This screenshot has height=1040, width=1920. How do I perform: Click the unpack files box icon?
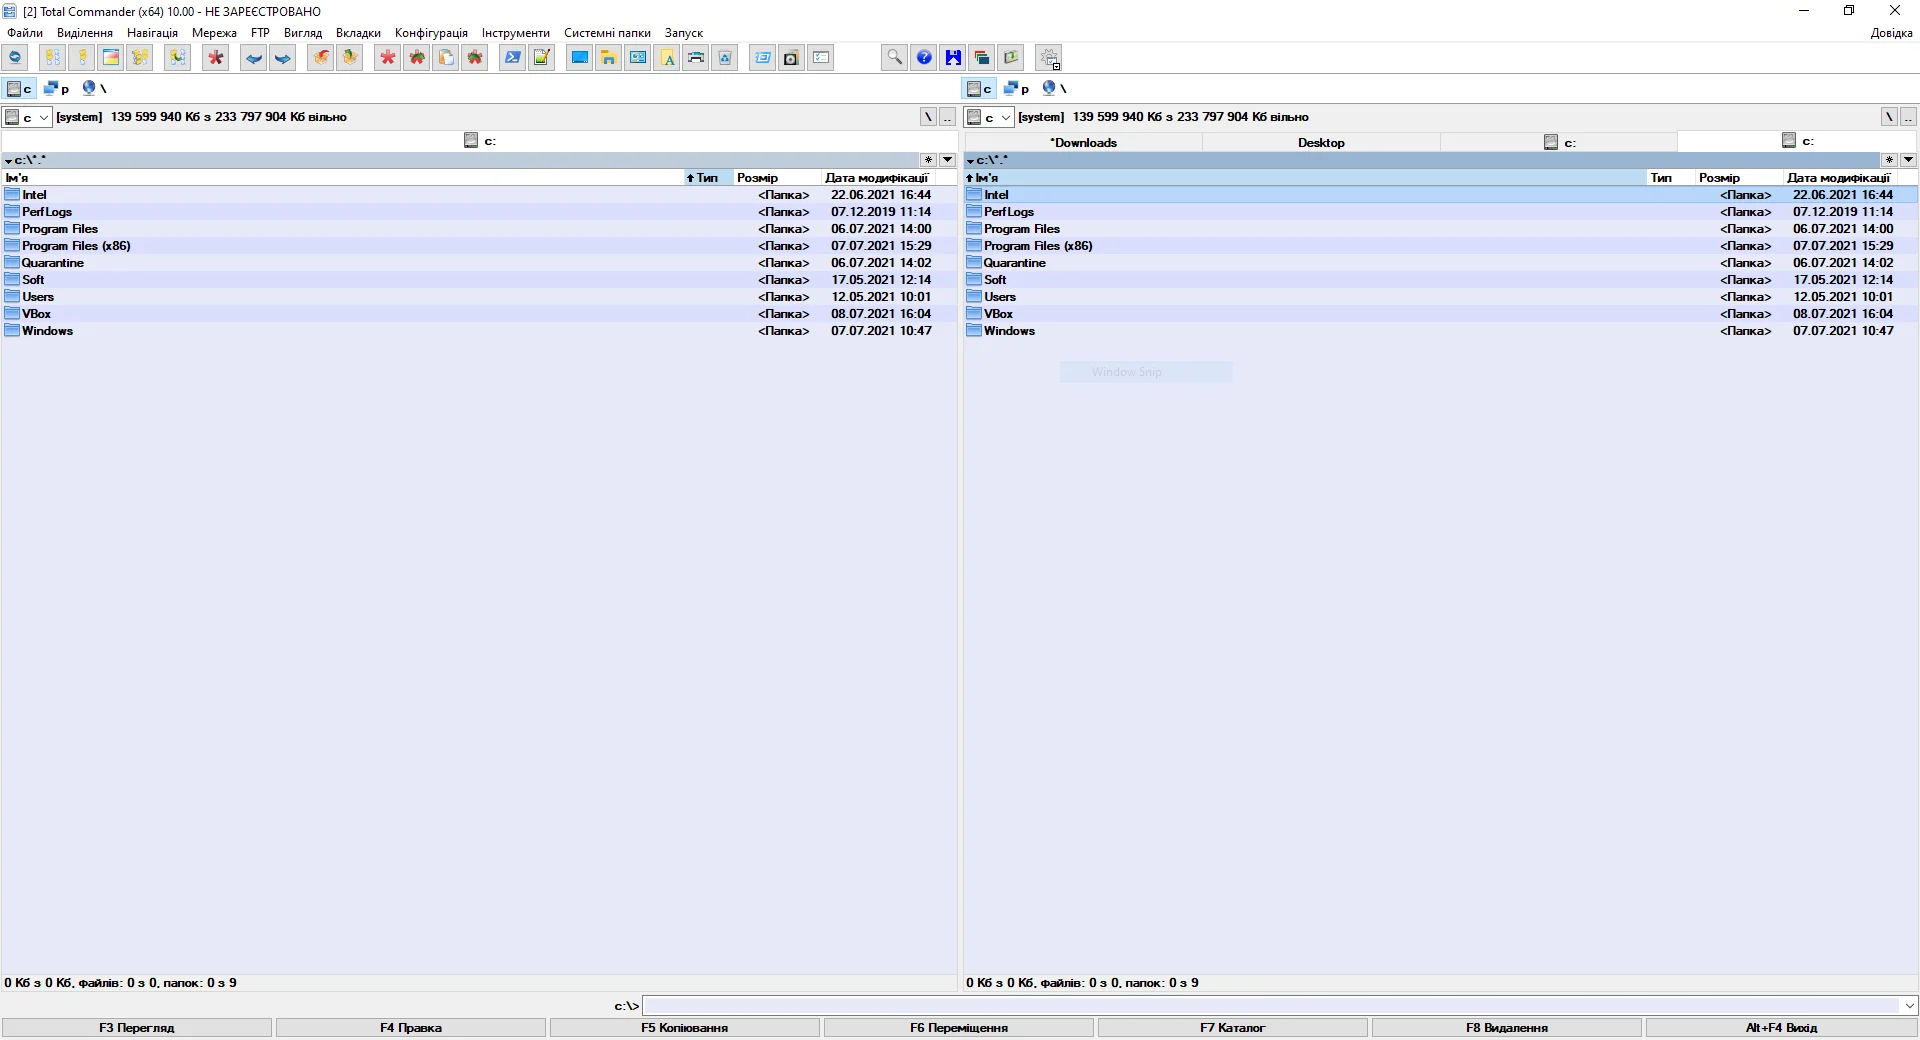click(349, 57)
